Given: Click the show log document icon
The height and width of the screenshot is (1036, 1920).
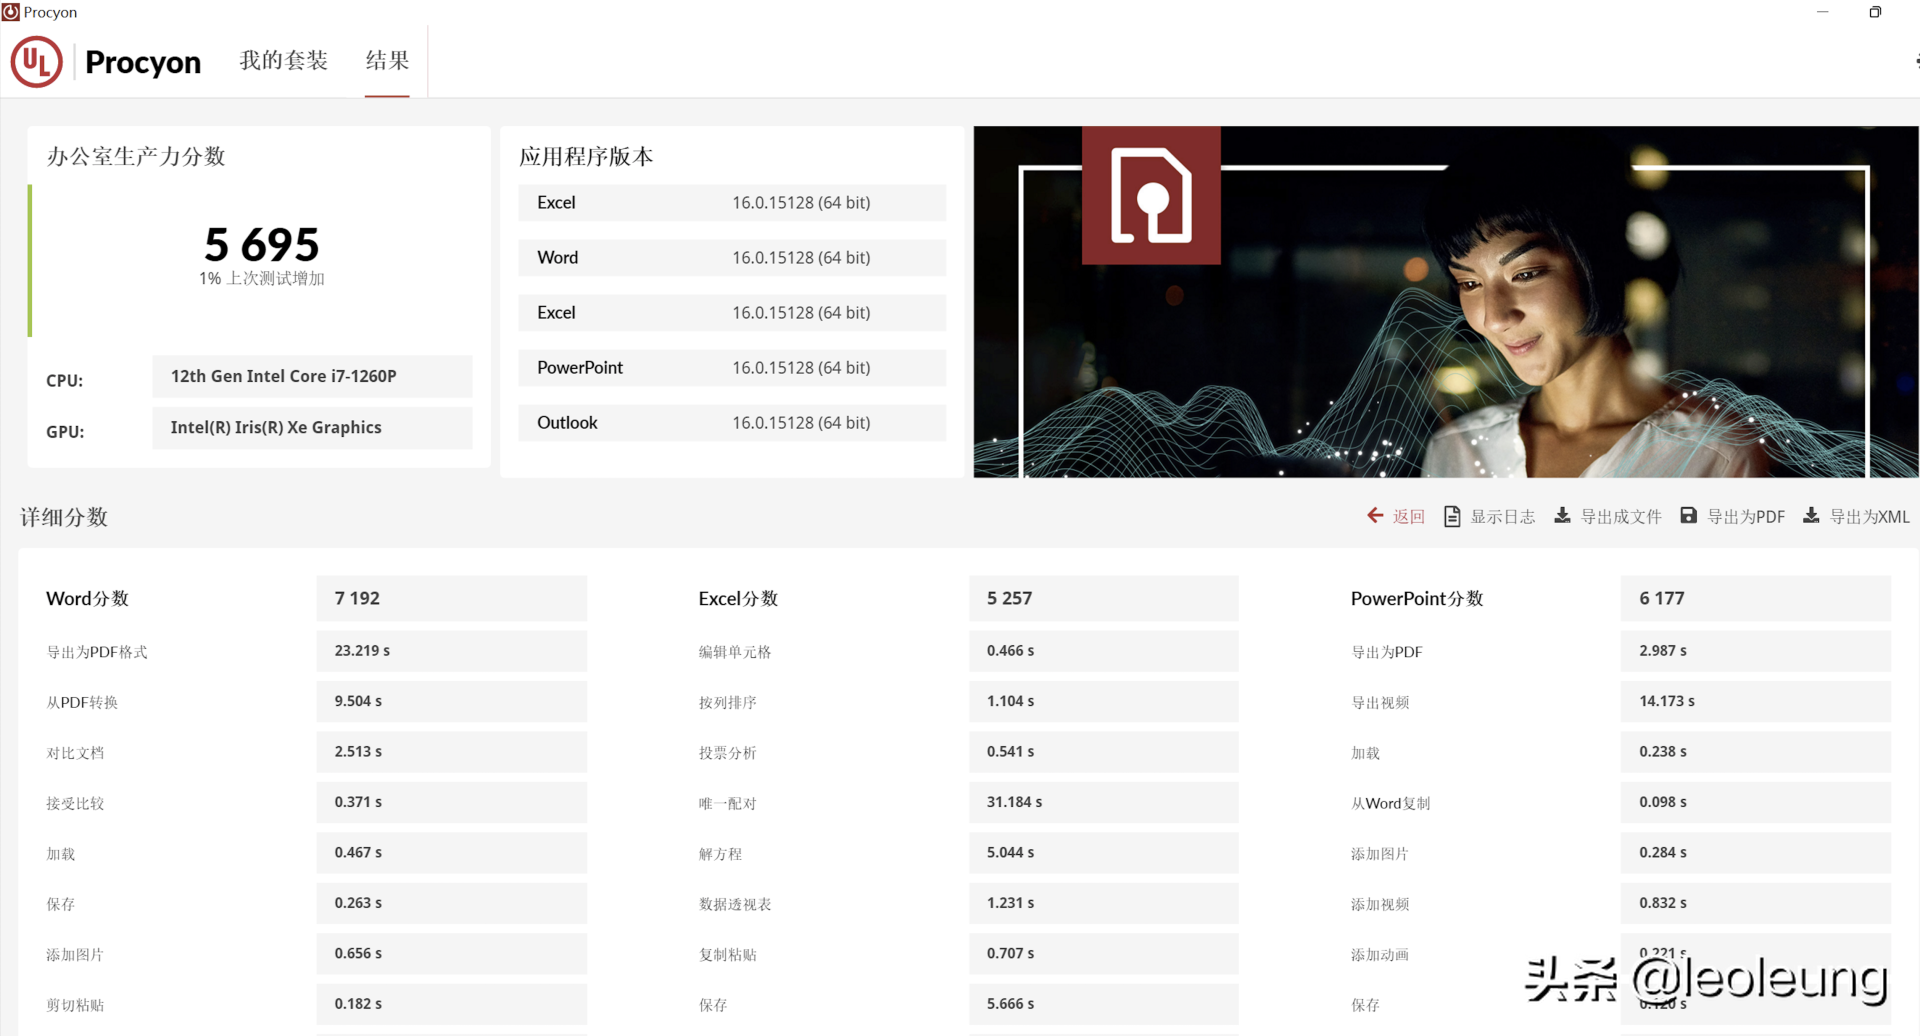Looking at the screenshot, I should tap(1452, 516).
